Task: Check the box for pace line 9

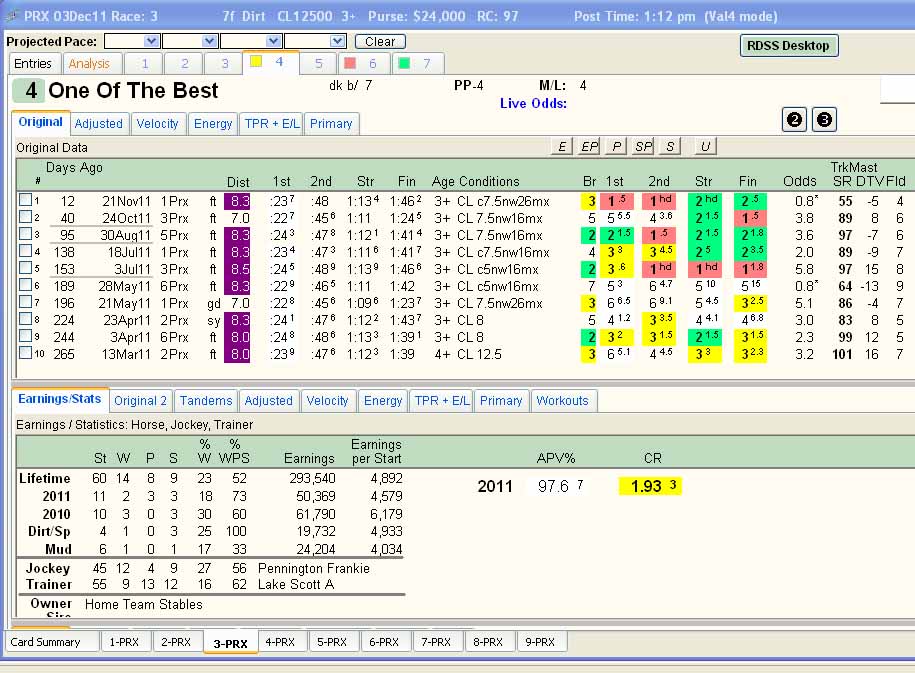Action: click(25, 336)
